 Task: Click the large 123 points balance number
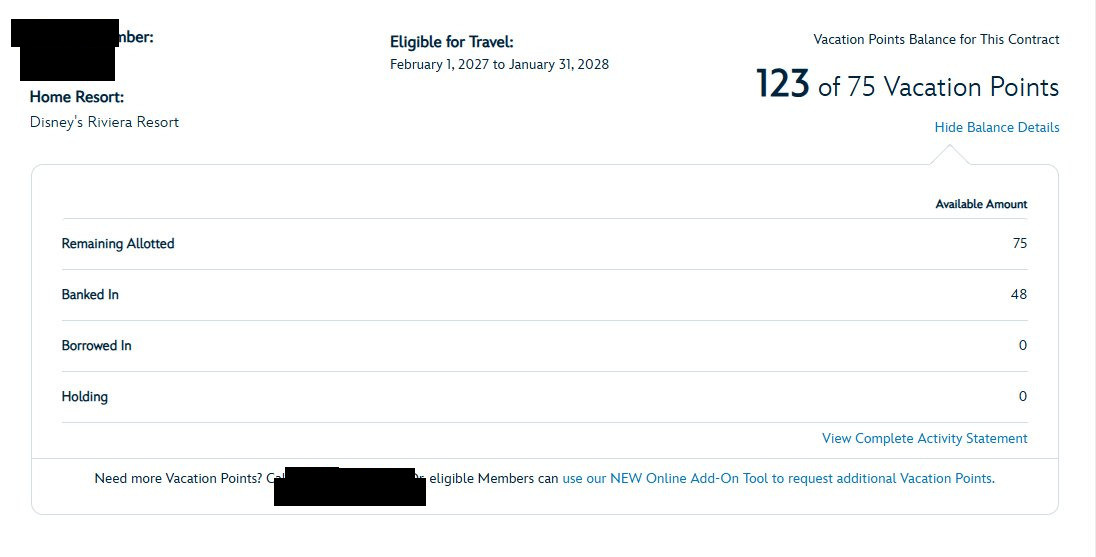[782, 84]
